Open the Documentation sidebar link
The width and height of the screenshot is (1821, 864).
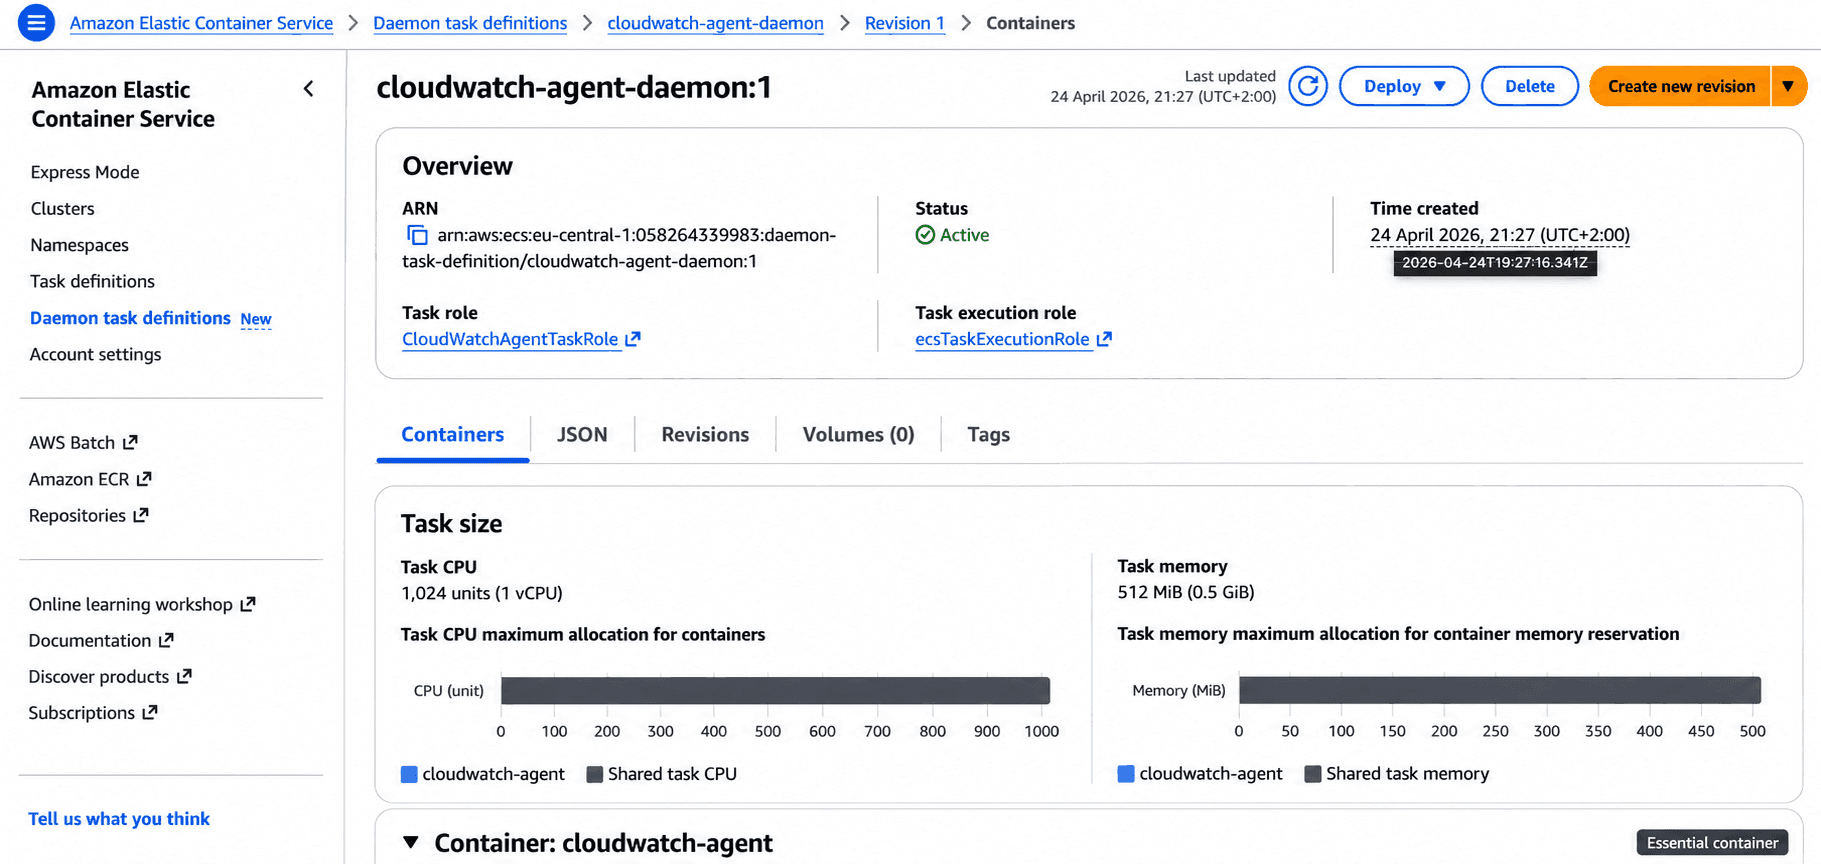pyautogui.click(x=90, y=640)
